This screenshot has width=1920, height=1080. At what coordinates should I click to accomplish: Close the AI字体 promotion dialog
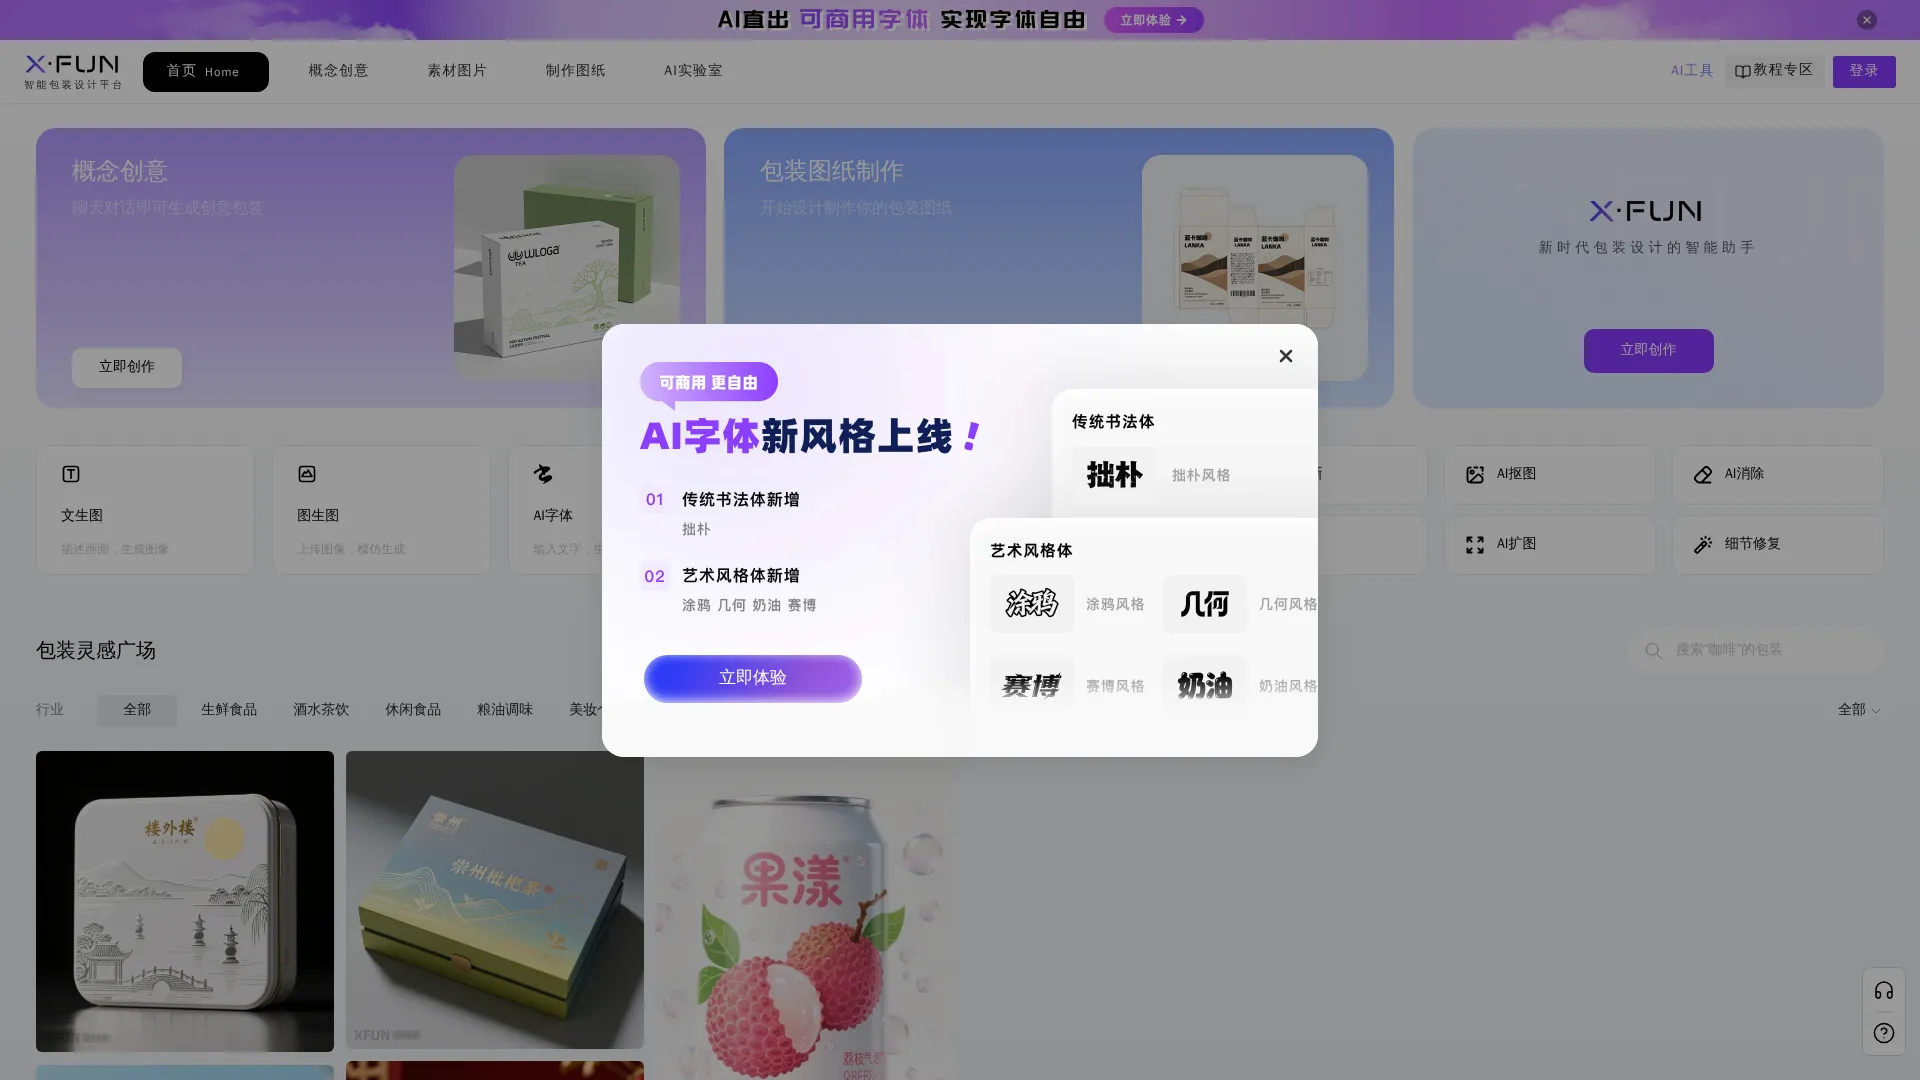1286,356
